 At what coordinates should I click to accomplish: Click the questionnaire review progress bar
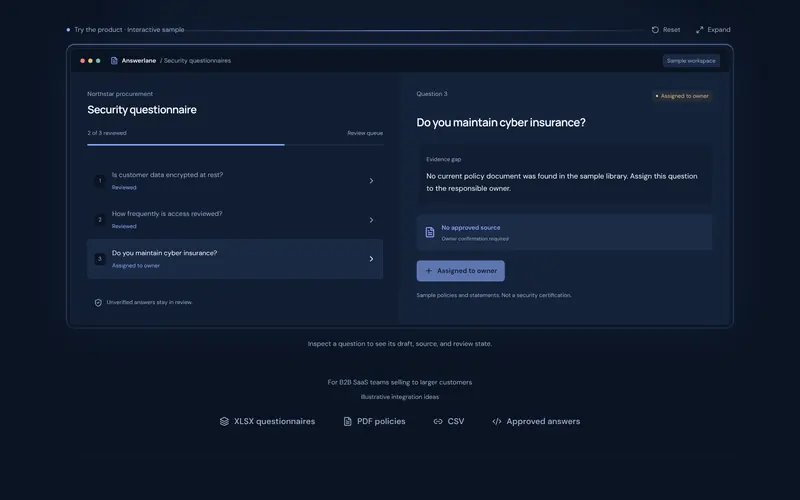click(235, 145)
